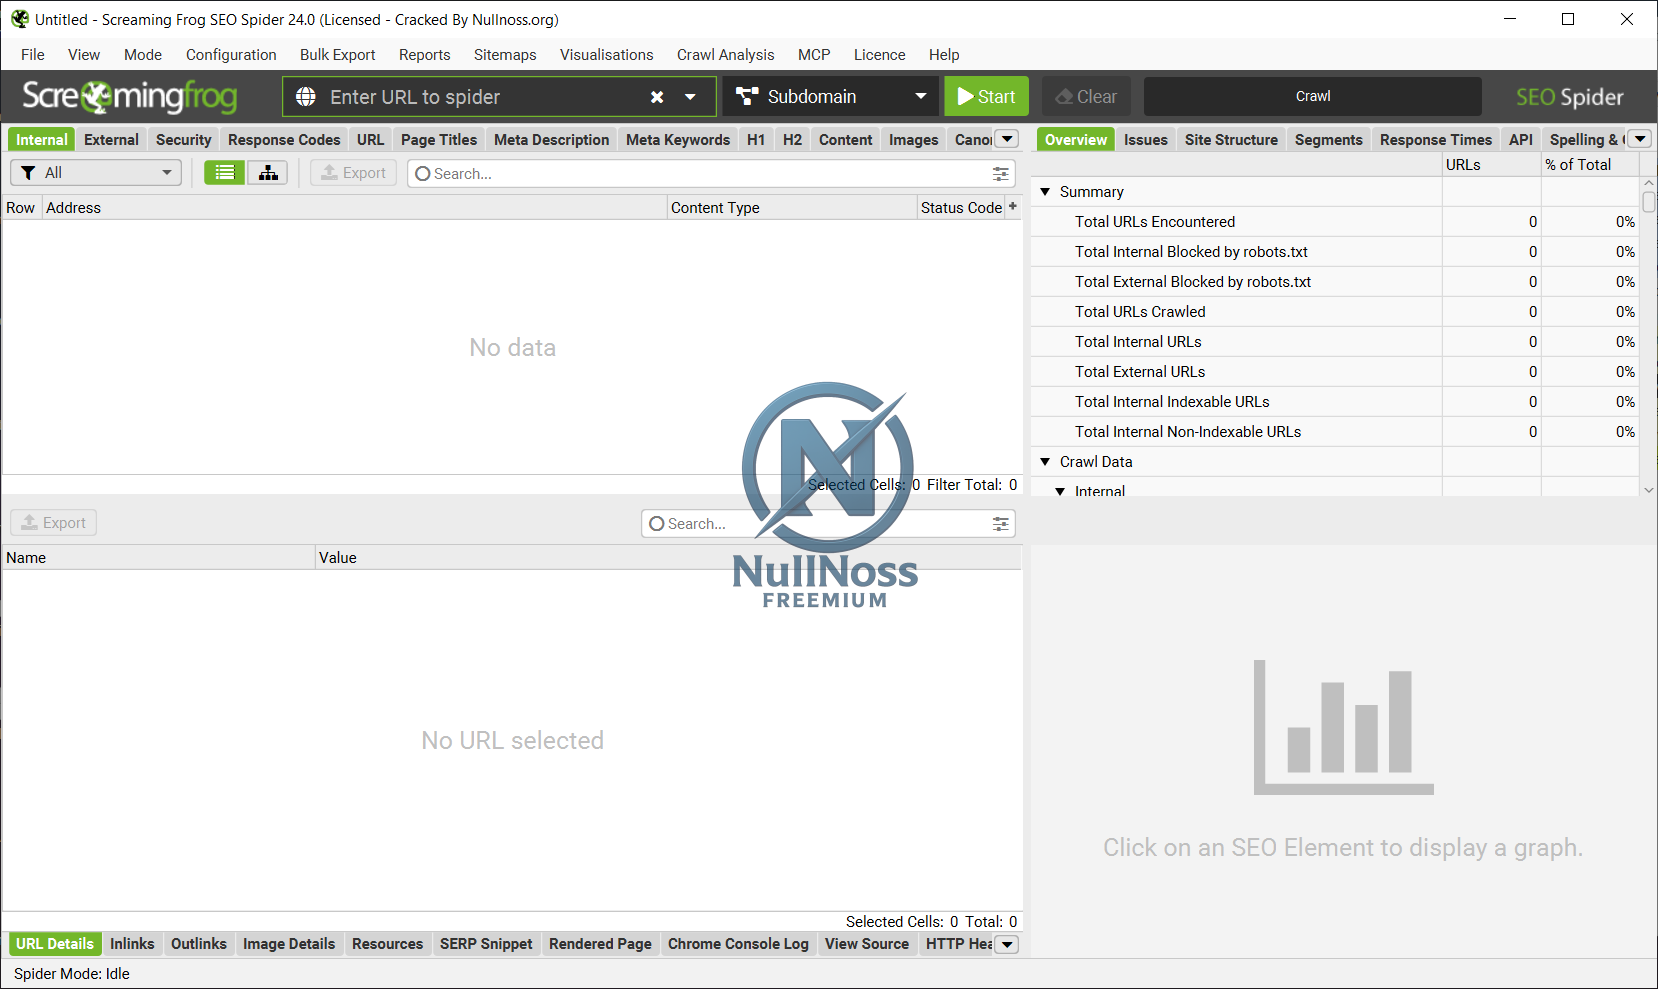
Task: Collapse the Summary section
Action: (1045, 192)
